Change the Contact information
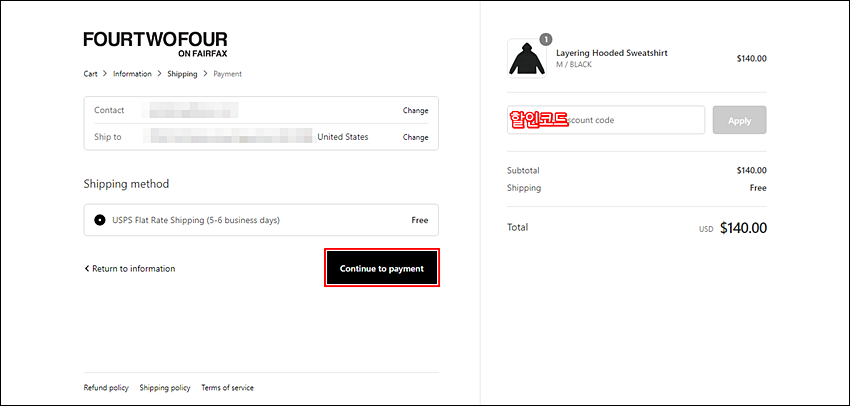This screenshot has height=406, width=850. [415, 110]
